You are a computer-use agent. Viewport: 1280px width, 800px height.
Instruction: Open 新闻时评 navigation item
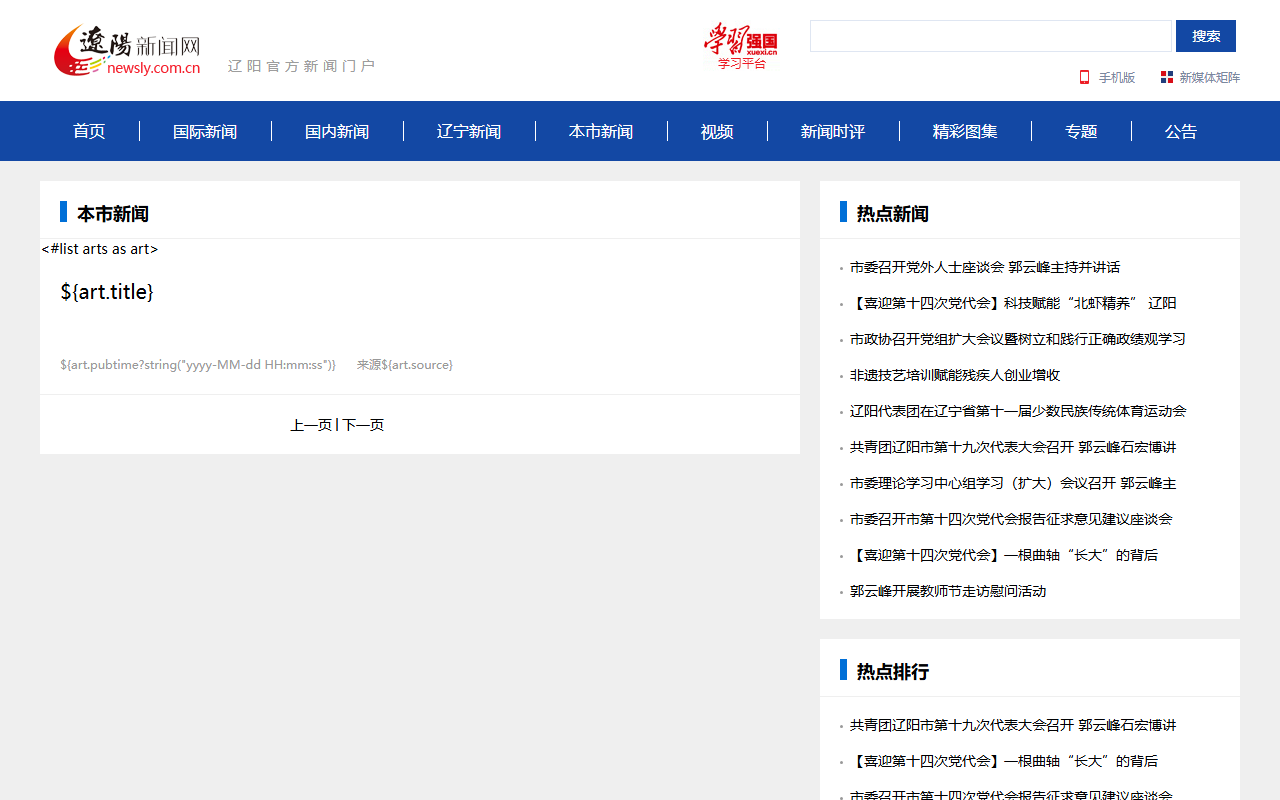833,131
